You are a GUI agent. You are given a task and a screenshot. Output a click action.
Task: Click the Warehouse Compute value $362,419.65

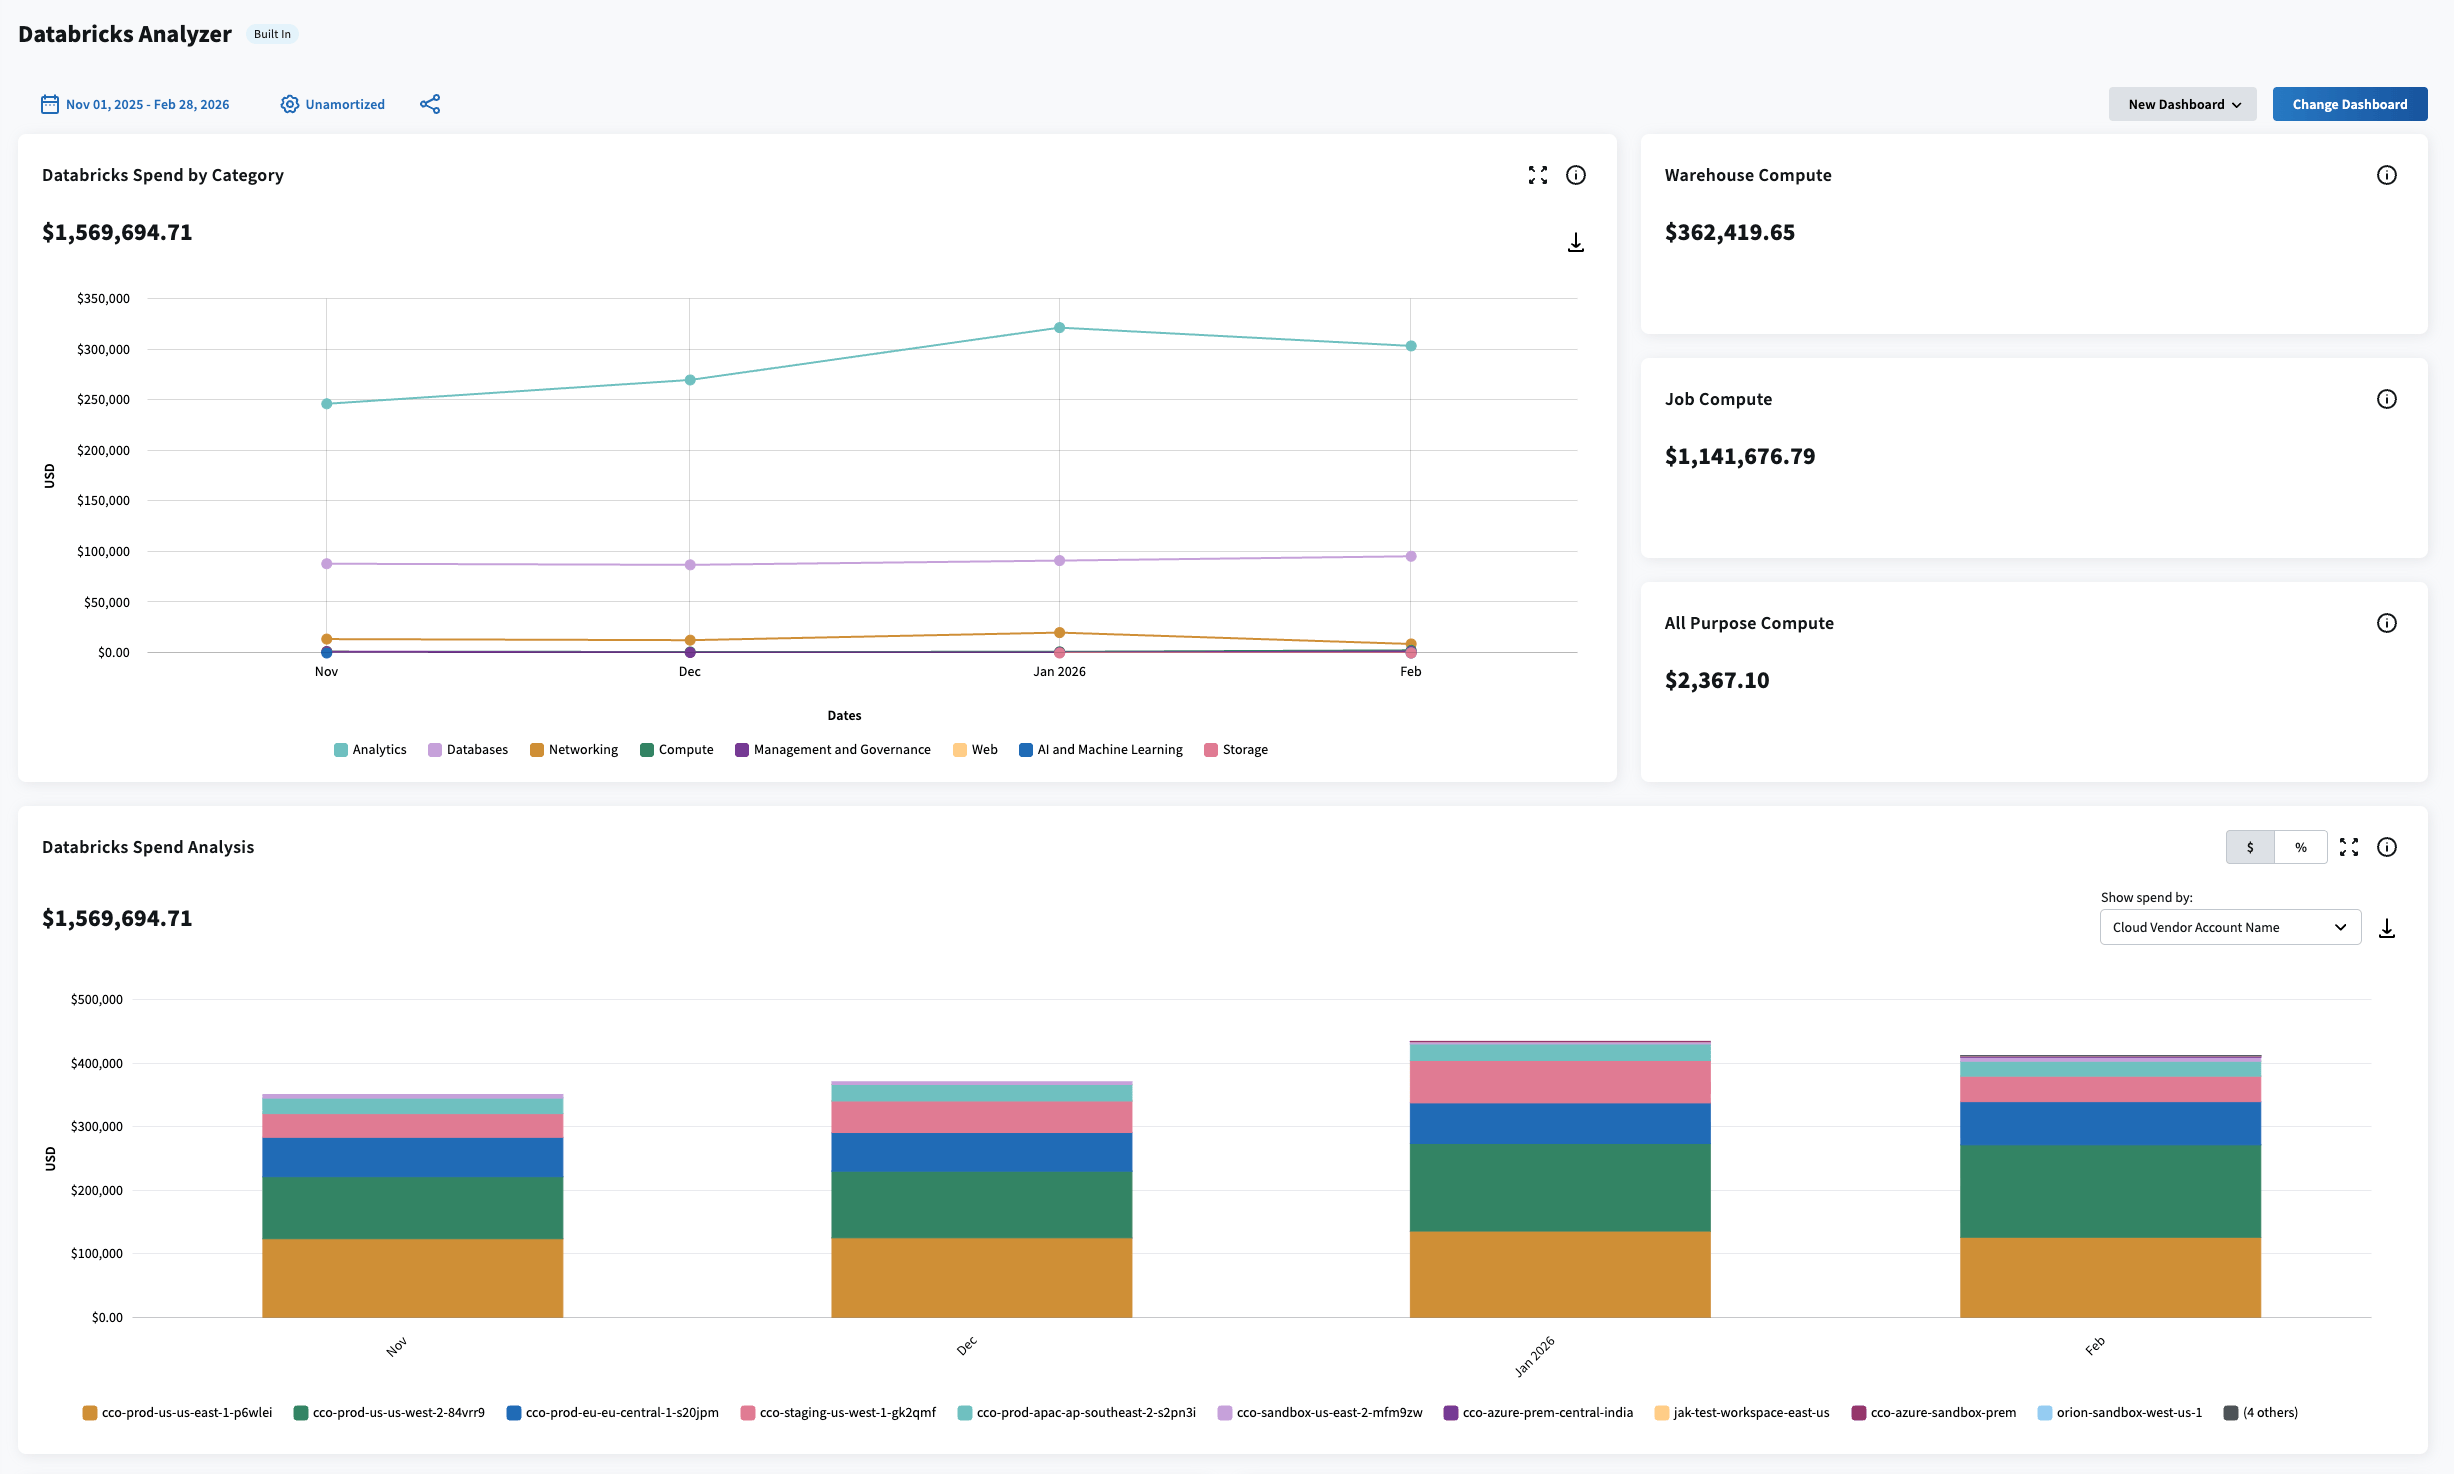1730,232
